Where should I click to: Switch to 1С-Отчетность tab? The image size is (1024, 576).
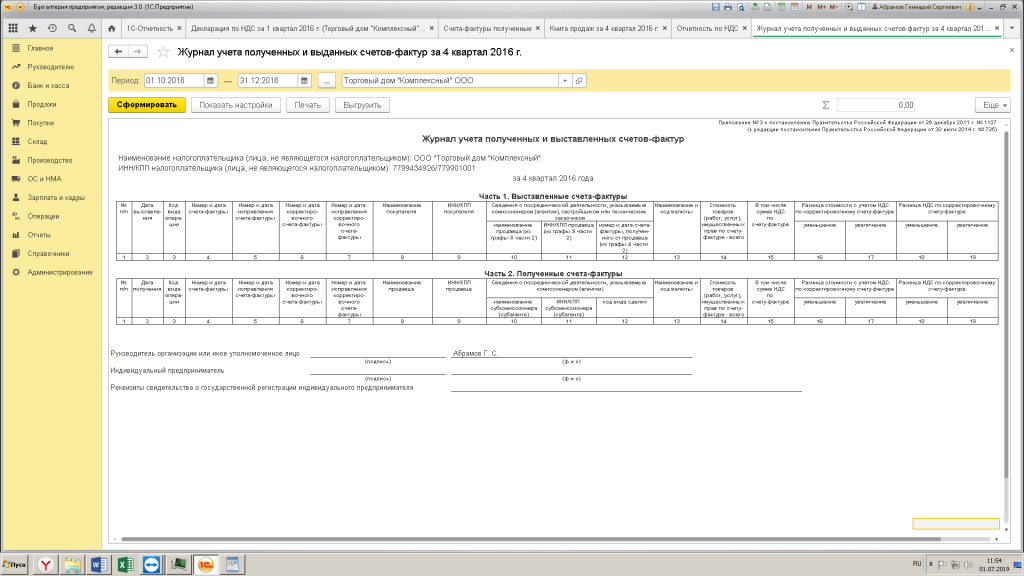tap(150, 28)
